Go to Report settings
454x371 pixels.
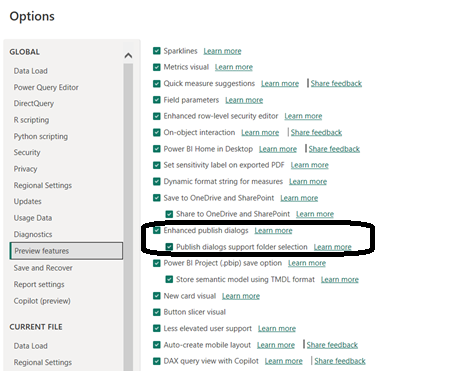tap(39, 284)
